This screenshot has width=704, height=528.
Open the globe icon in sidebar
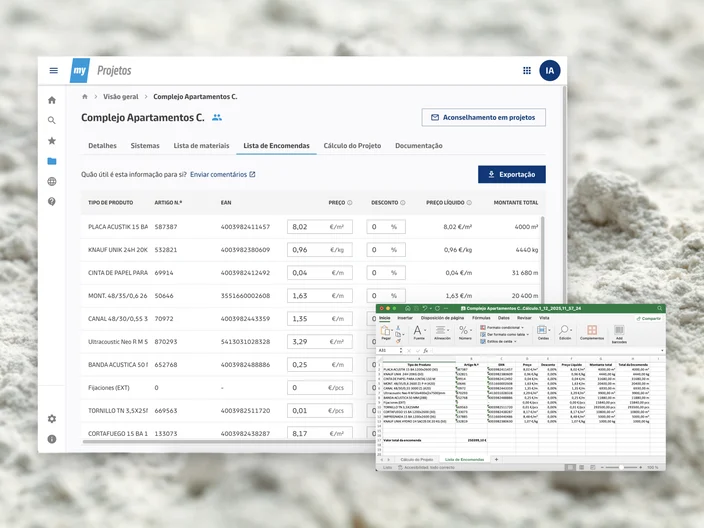click(x=52, y=181)
